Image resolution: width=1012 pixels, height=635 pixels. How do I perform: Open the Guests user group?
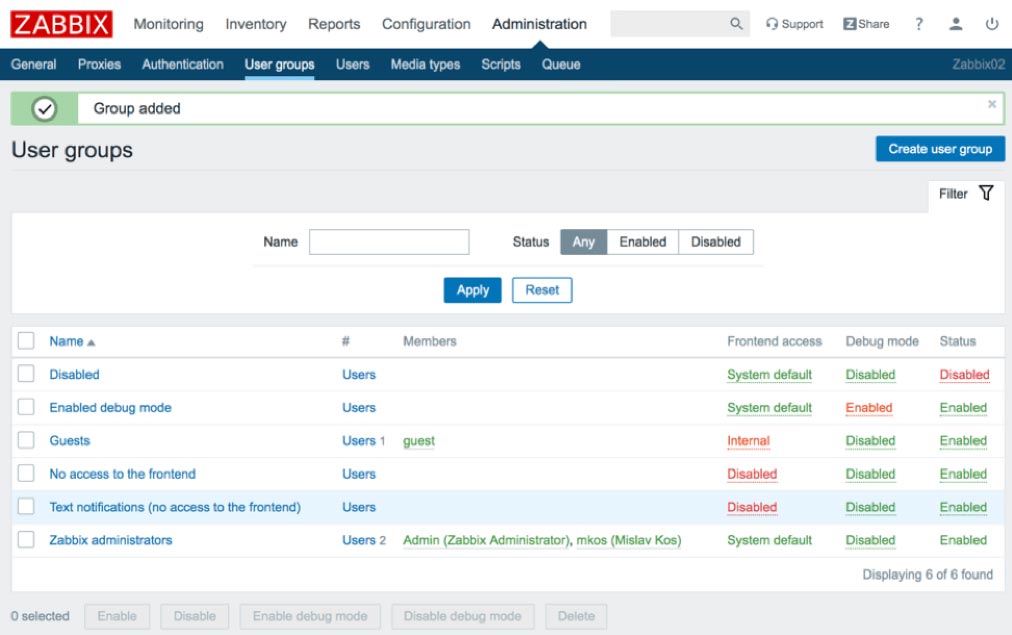70,441
